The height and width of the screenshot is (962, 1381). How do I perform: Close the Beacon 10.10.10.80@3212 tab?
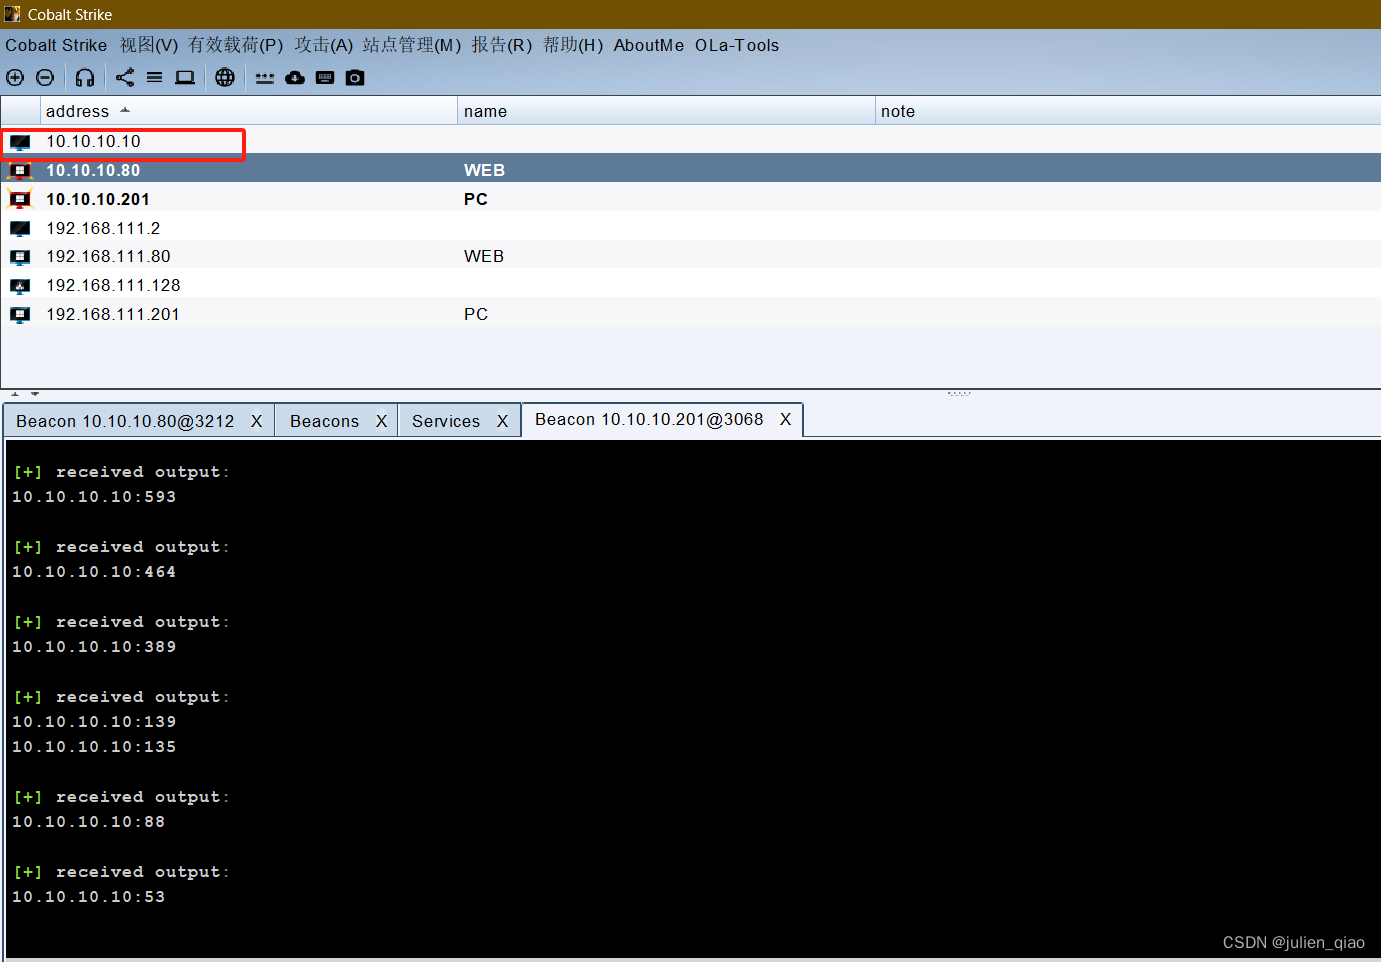coord(257,421)
